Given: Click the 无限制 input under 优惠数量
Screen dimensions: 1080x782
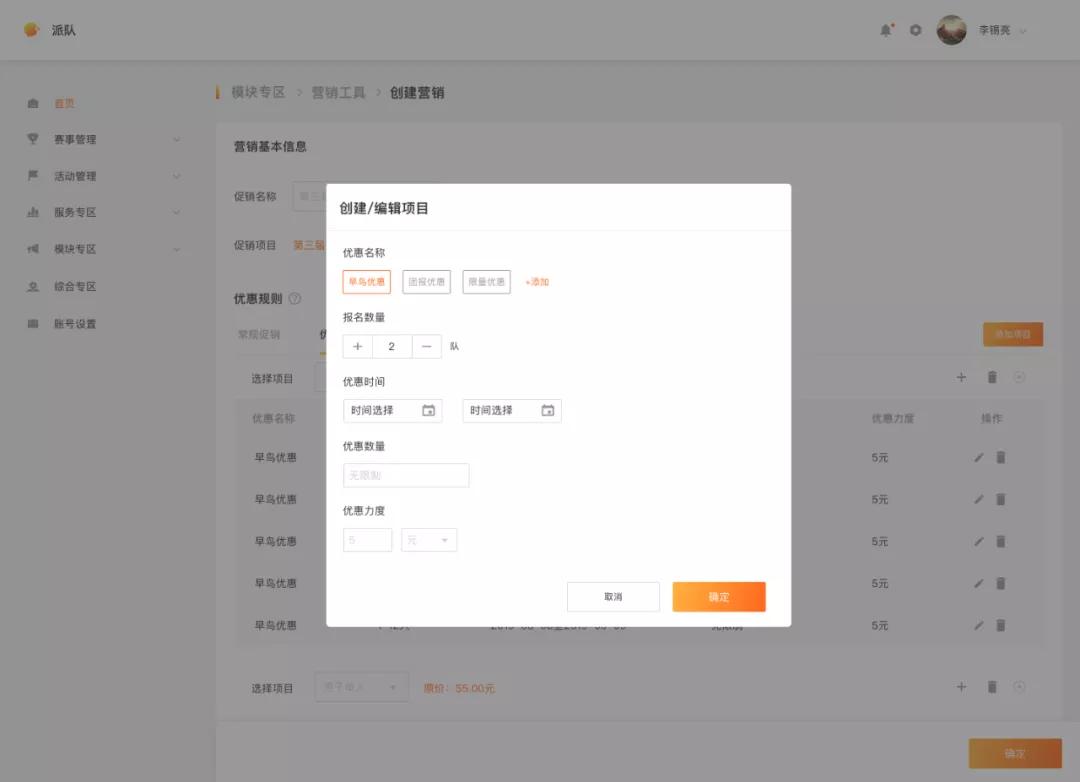Looking at the screenshot, I should 406,475.
